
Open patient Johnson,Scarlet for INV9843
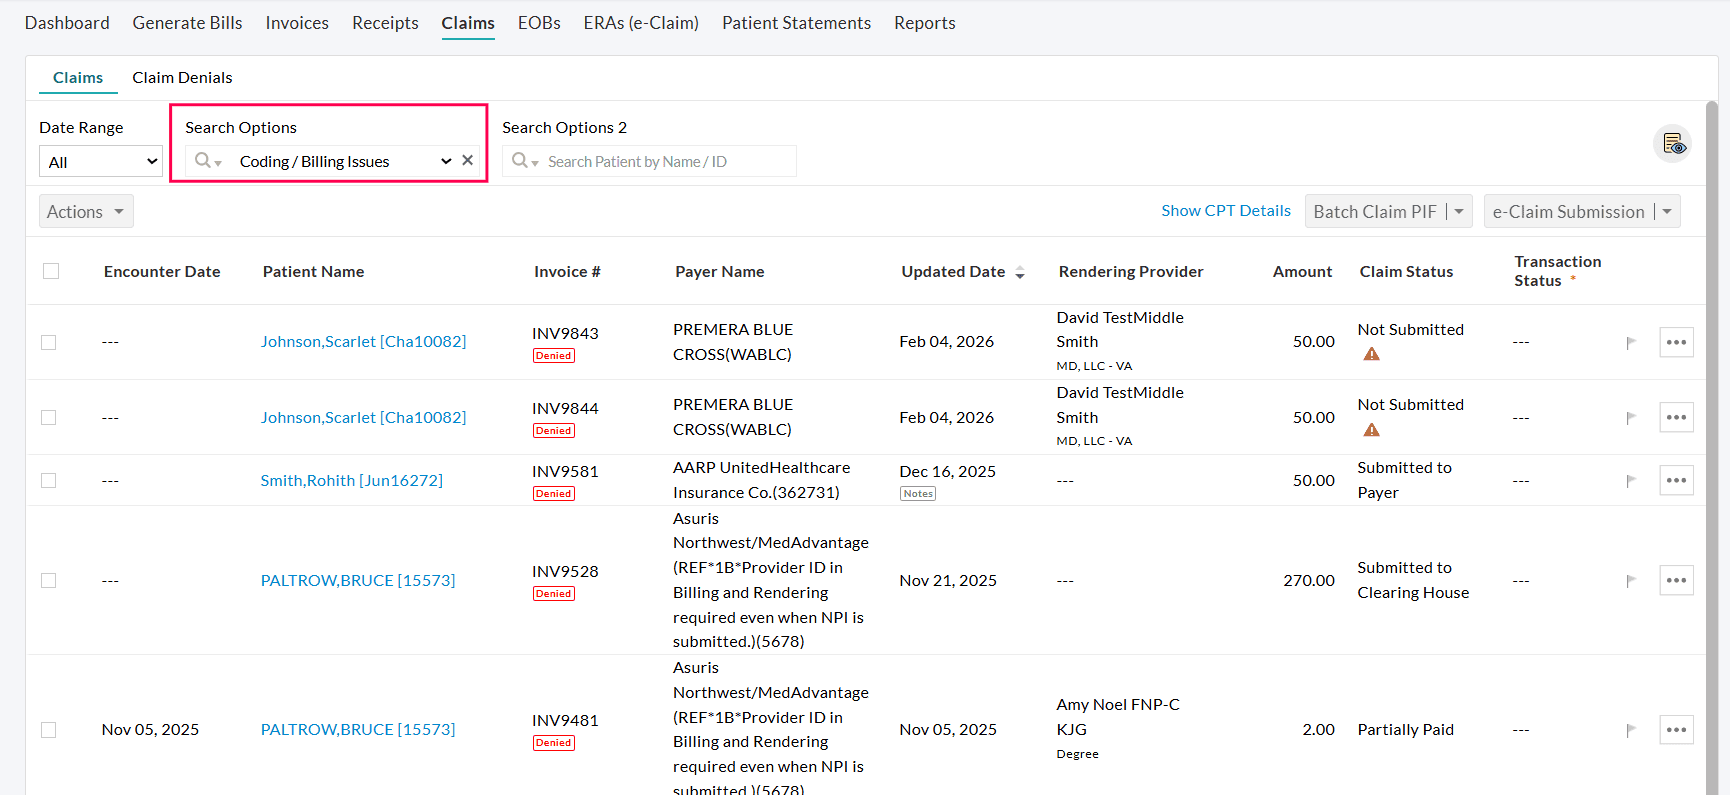coord(363,341)
